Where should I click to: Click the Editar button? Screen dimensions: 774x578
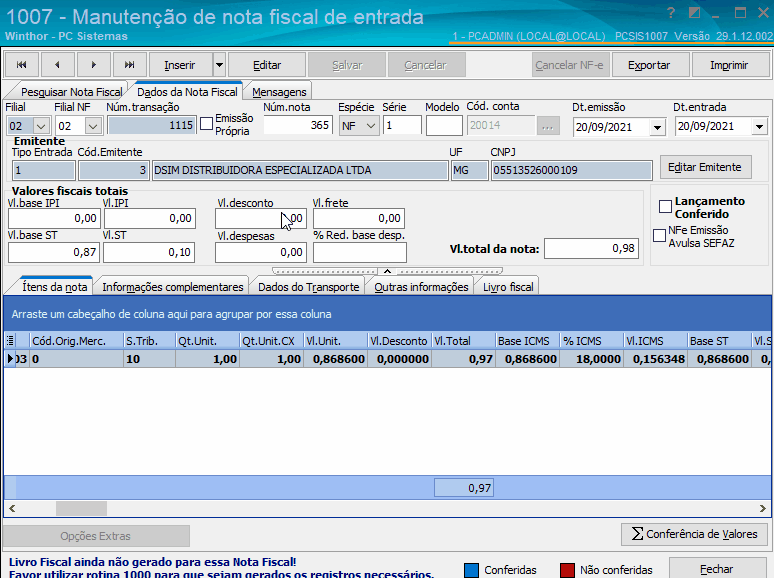pyautogui.click(x=267, y=65)
